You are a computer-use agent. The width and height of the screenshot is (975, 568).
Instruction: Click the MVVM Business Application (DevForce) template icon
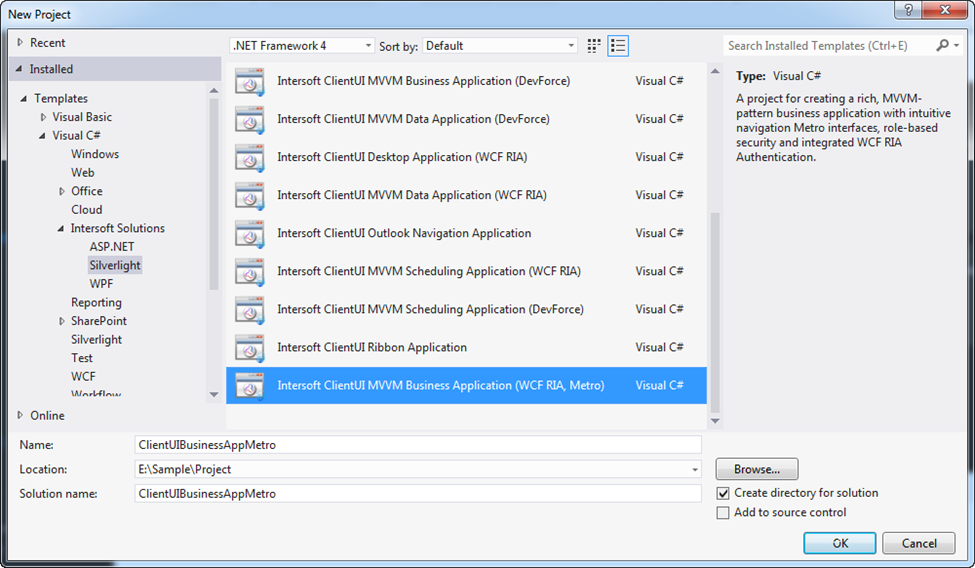tap(249, 81)
